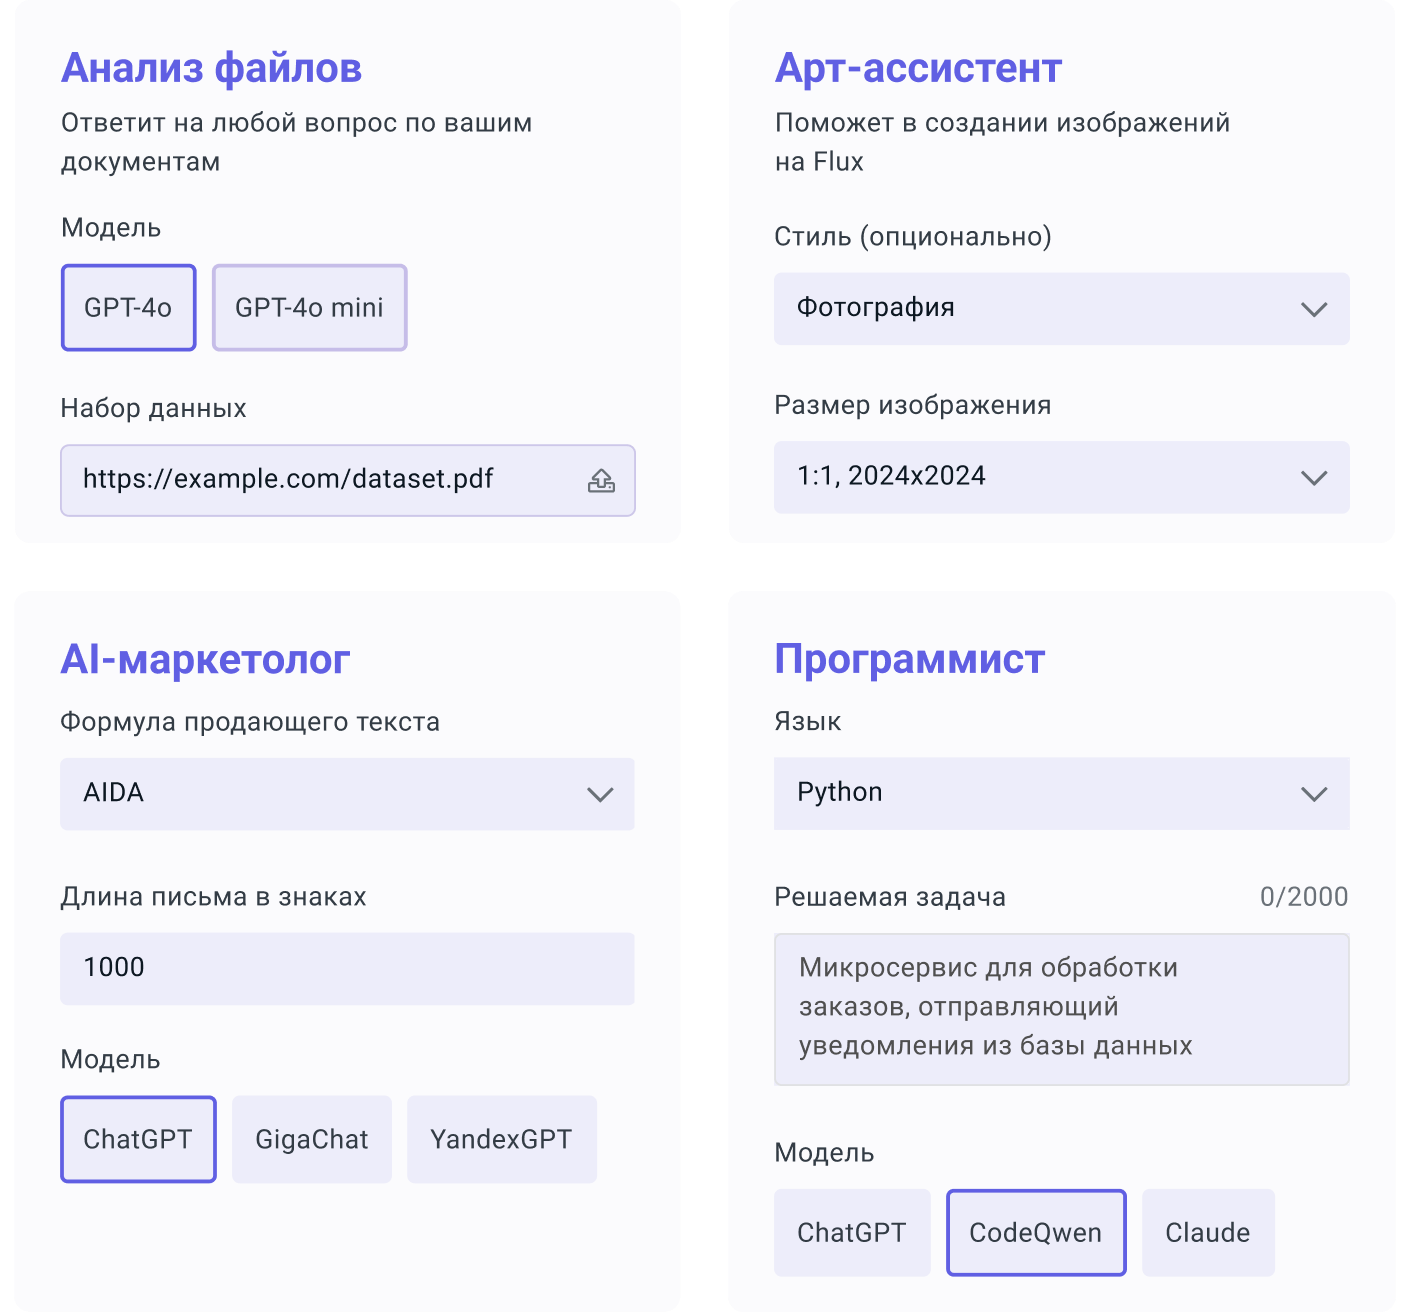
Task: Select the Claude model
Action: pyautogui.click(x=1208, y=1232)
